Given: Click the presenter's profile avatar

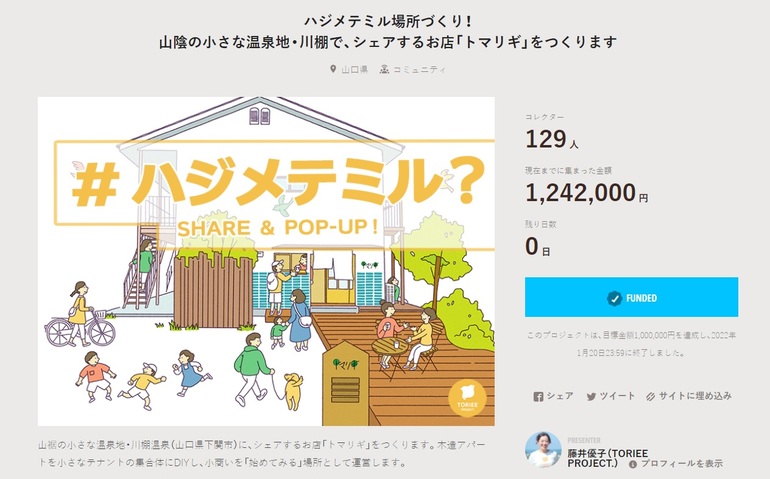Looking at the screenshot, I should coord(543,449).
